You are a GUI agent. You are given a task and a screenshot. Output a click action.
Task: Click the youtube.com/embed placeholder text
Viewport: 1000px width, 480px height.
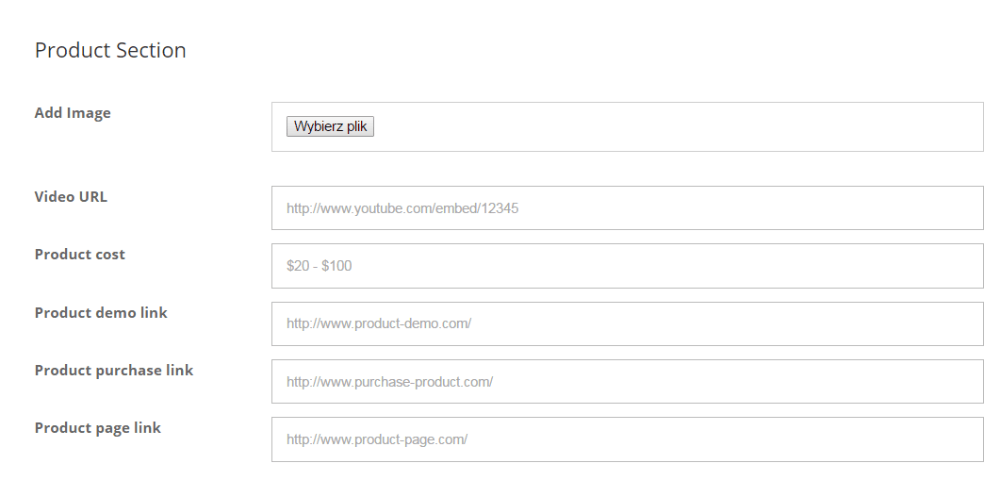click(401, 209)
